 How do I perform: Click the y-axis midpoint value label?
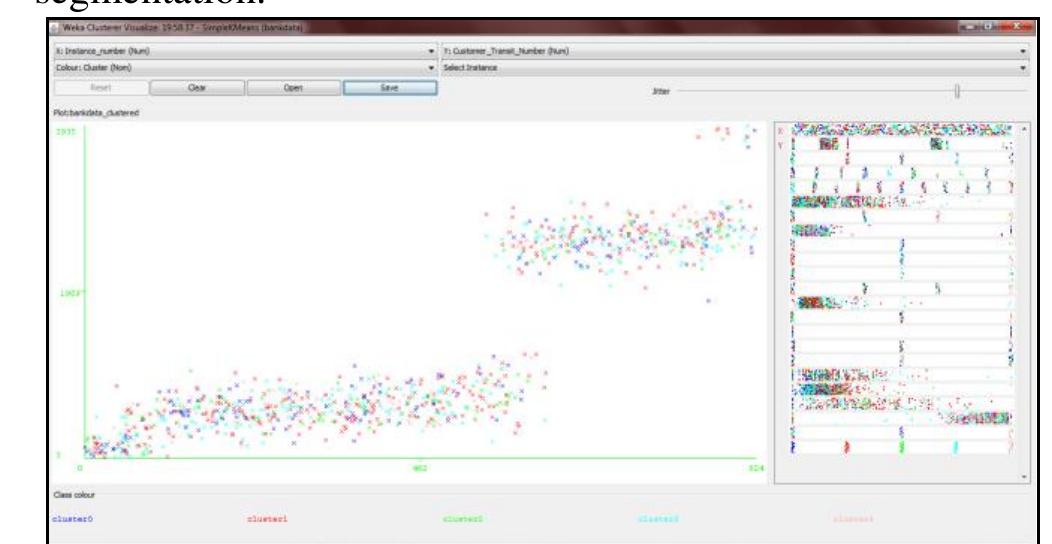tap(72, 293)
